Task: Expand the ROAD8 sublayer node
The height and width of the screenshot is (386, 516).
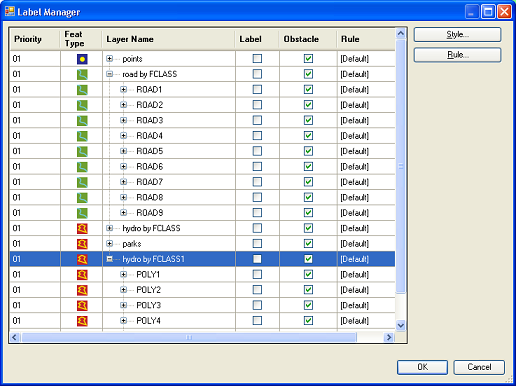Action: point(123,197)
